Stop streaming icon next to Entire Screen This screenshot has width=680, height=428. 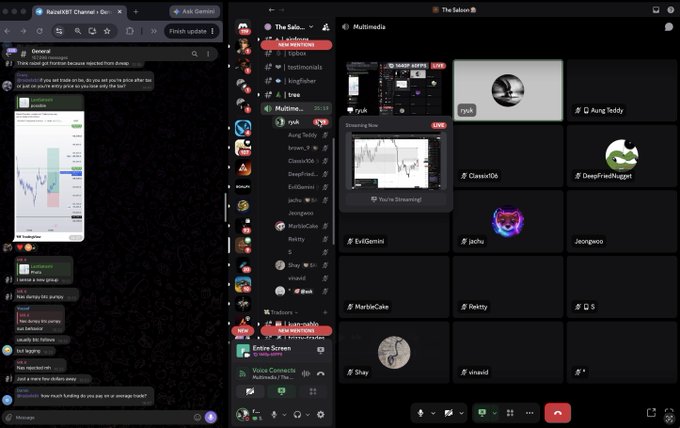click(320, 350)
